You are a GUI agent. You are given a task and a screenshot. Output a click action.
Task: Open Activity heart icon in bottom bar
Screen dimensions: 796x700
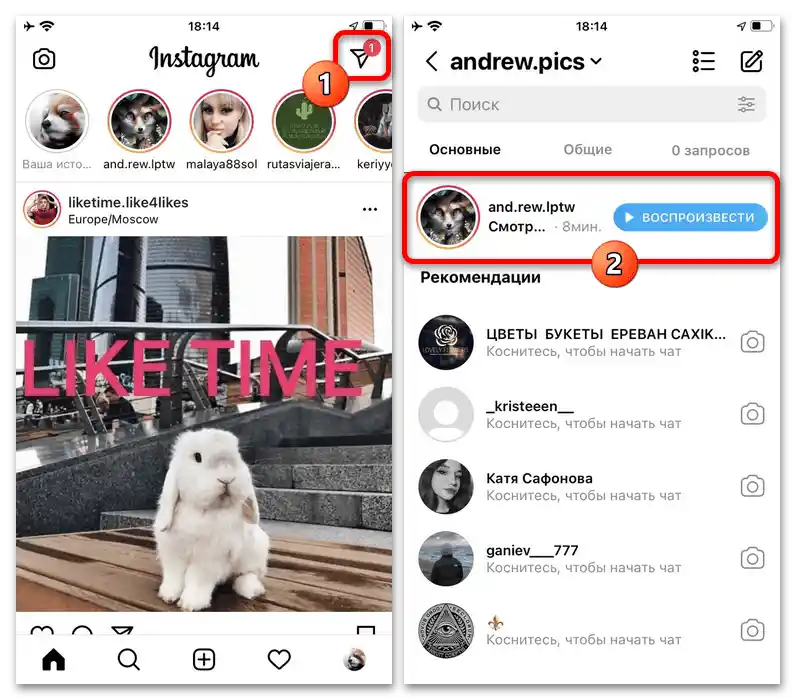279,659
